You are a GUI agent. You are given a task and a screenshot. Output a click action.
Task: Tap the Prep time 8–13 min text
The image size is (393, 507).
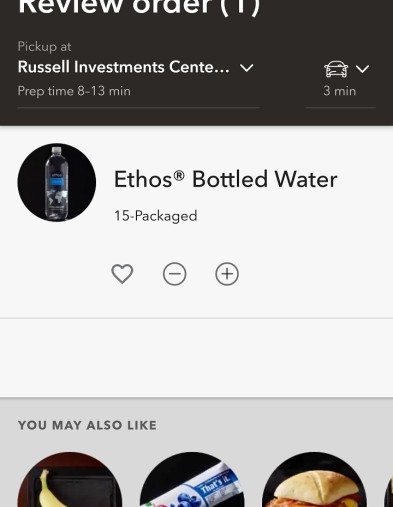pos(74,91)
